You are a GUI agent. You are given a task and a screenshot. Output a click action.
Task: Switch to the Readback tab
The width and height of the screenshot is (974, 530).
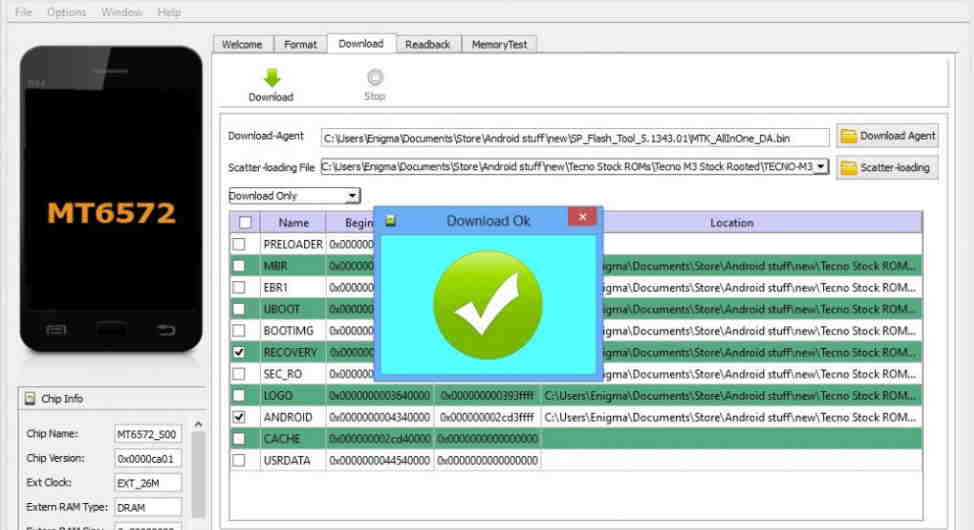[x=427, y=44]
